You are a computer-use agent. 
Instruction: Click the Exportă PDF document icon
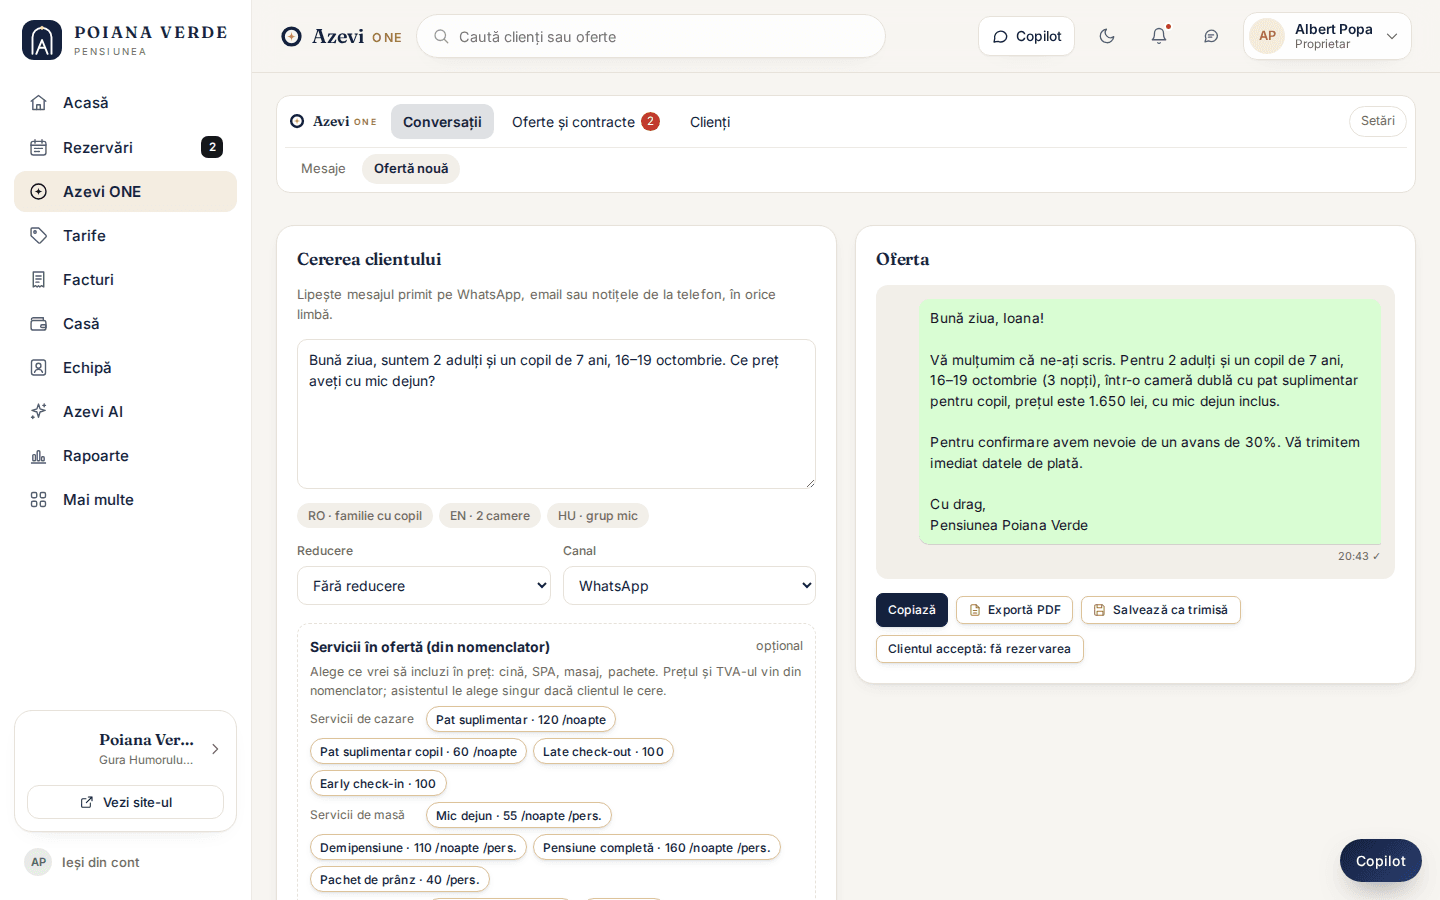click(x=975, y=610)
